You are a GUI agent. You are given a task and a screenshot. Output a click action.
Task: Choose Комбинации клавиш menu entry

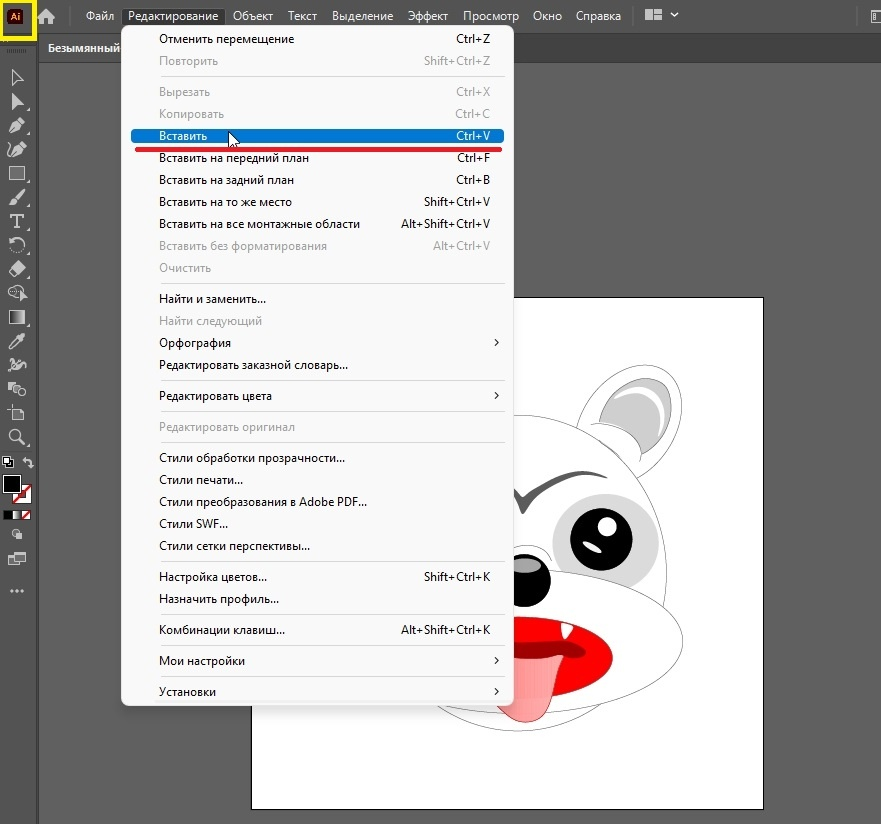[220, 629]
